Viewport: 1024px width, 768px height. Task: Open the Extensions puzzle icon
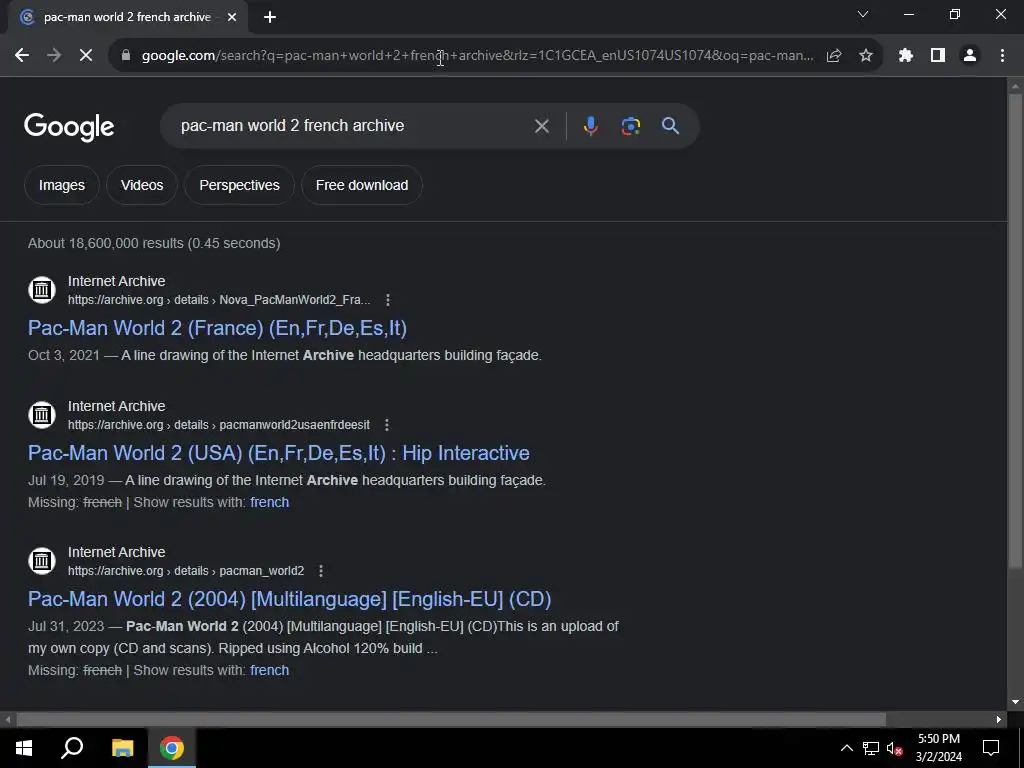905,56
